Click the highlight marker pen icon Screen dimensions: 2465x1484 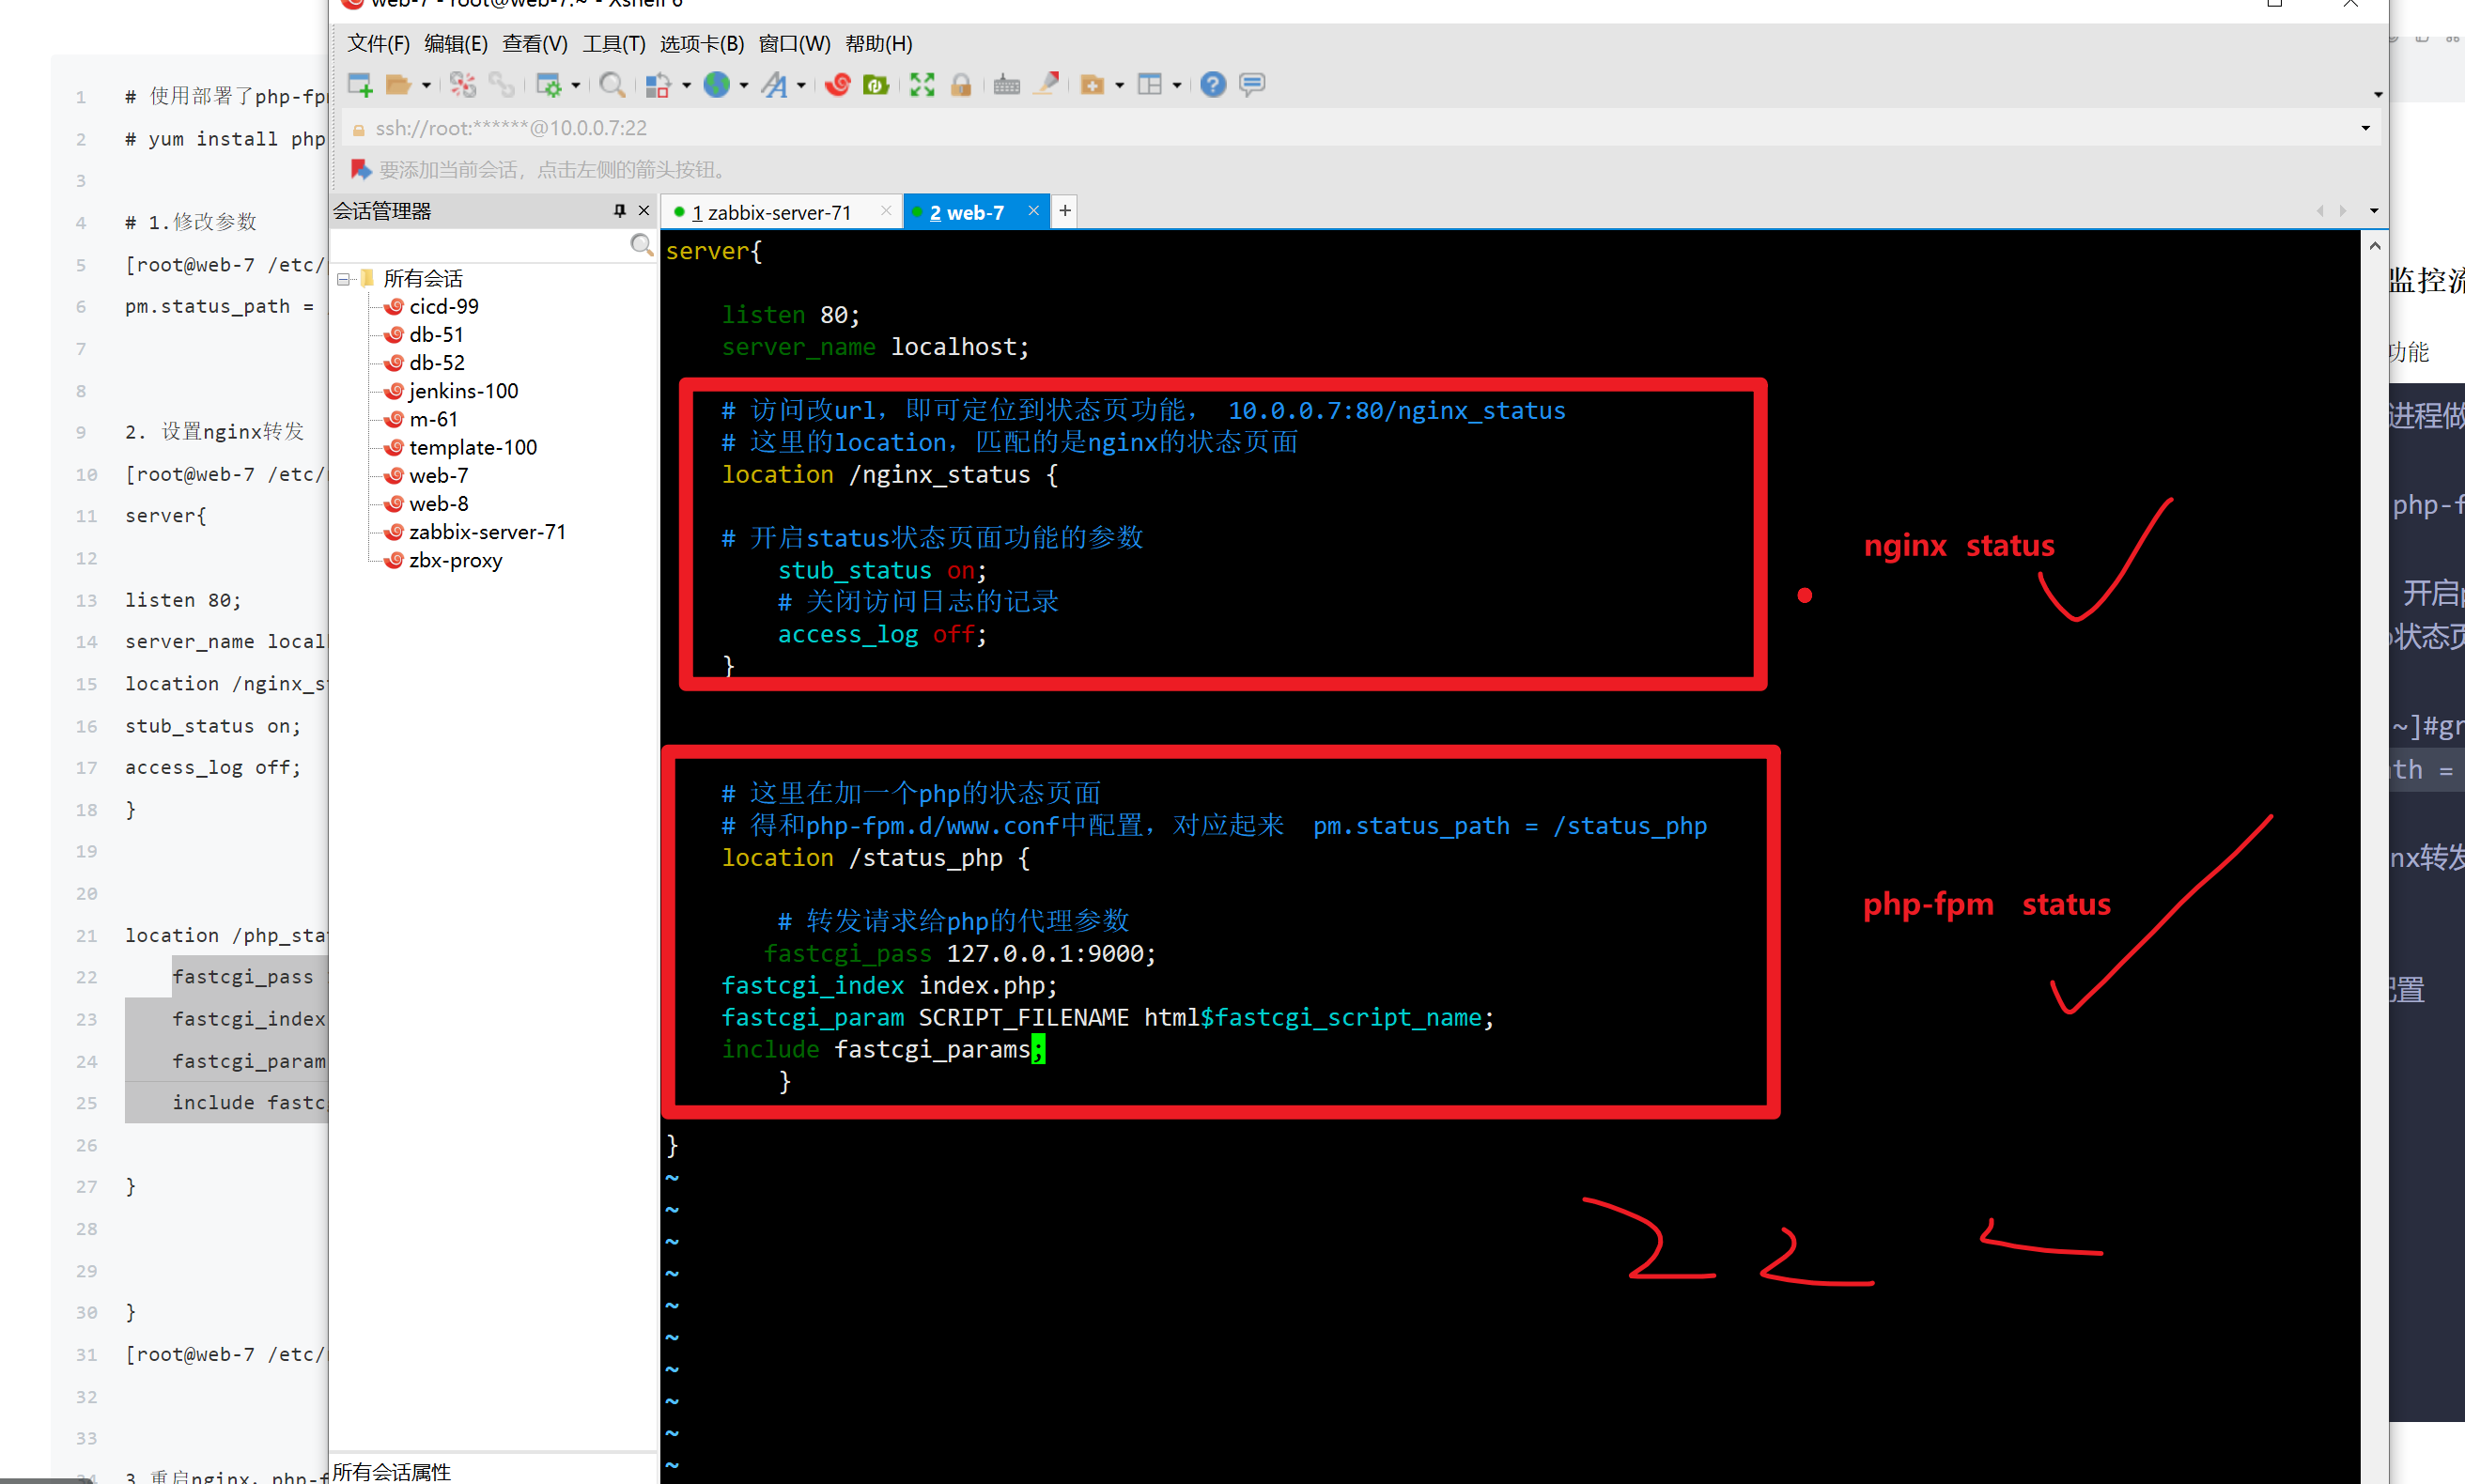[x=1047, y=85]
